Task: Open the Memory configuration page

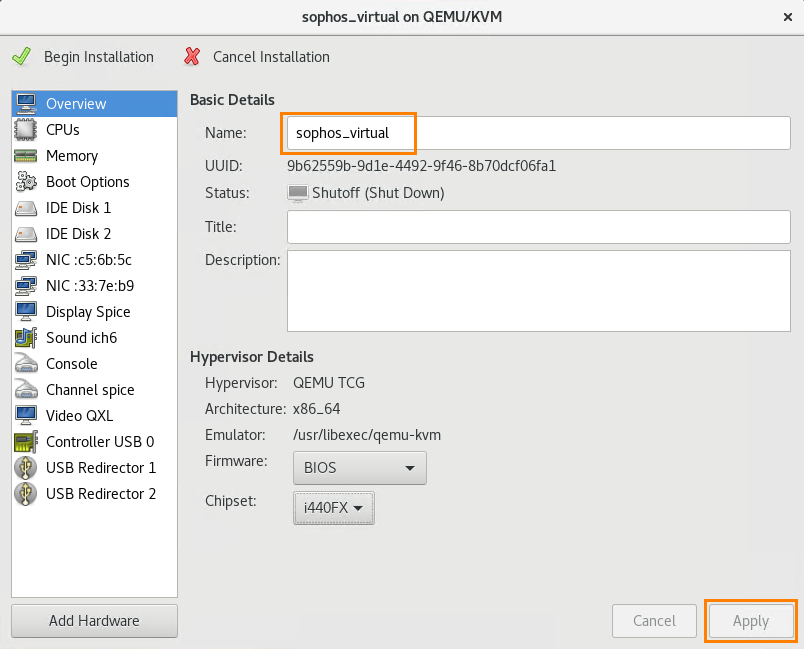Action: pos(71,156)
